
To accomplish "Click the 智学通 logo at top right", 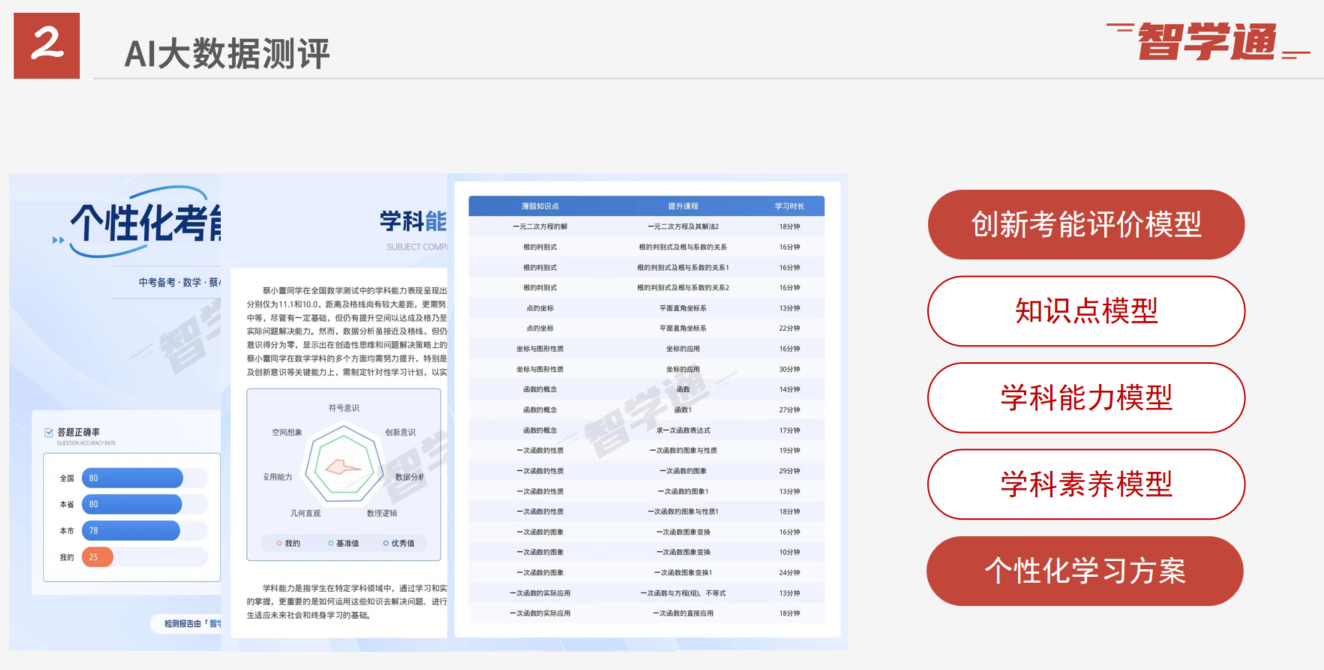I will click(x=1207, y=41).
